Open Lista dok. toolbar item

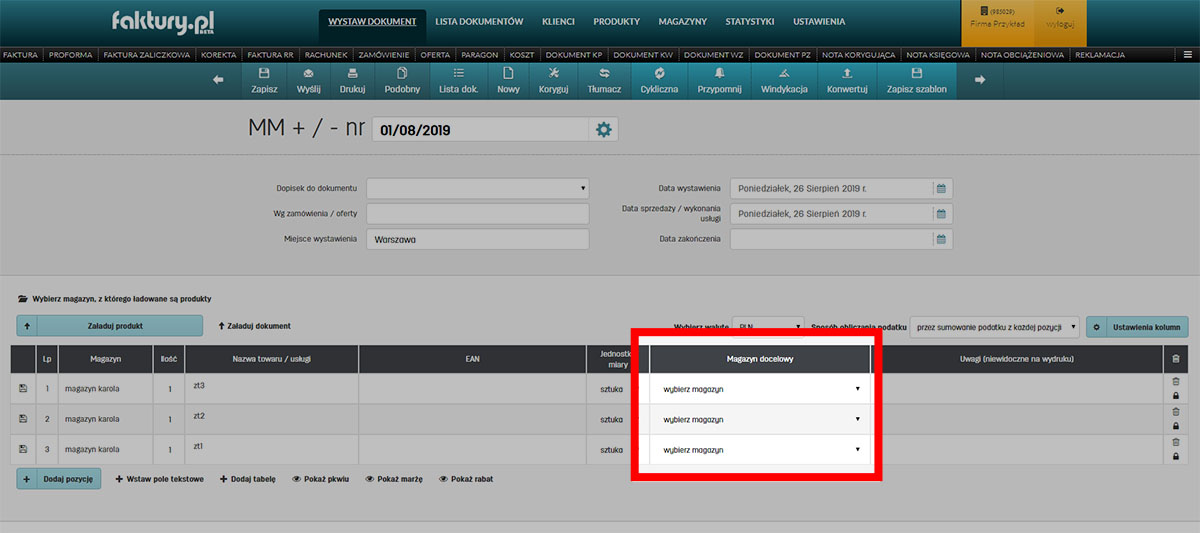458,81
